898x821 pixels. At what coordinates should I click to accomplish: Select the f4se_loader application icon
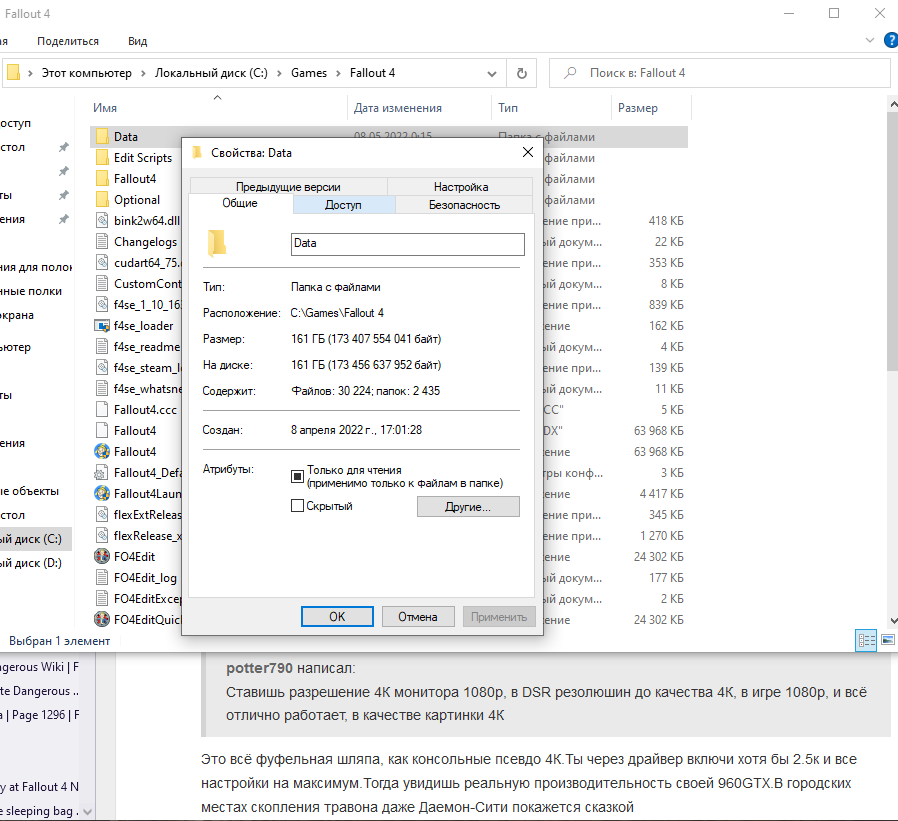101,326
